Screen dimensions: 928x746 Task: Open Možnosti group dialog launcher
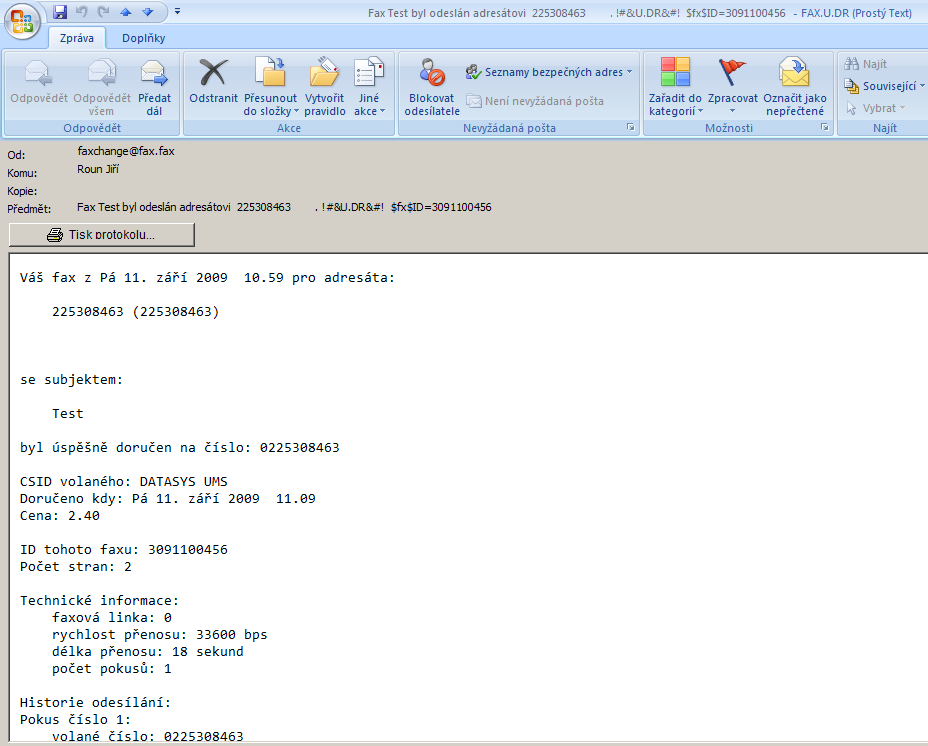pos(825,127)
